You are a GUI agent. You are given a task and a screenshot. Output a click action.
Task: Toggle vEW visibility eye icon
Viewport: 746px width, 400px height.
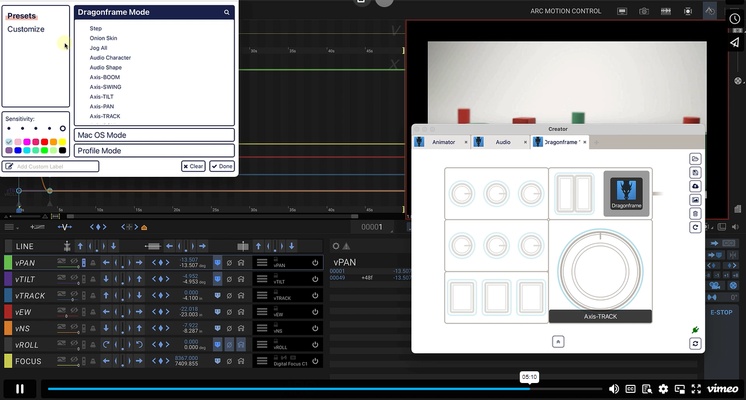pos(74,311)
